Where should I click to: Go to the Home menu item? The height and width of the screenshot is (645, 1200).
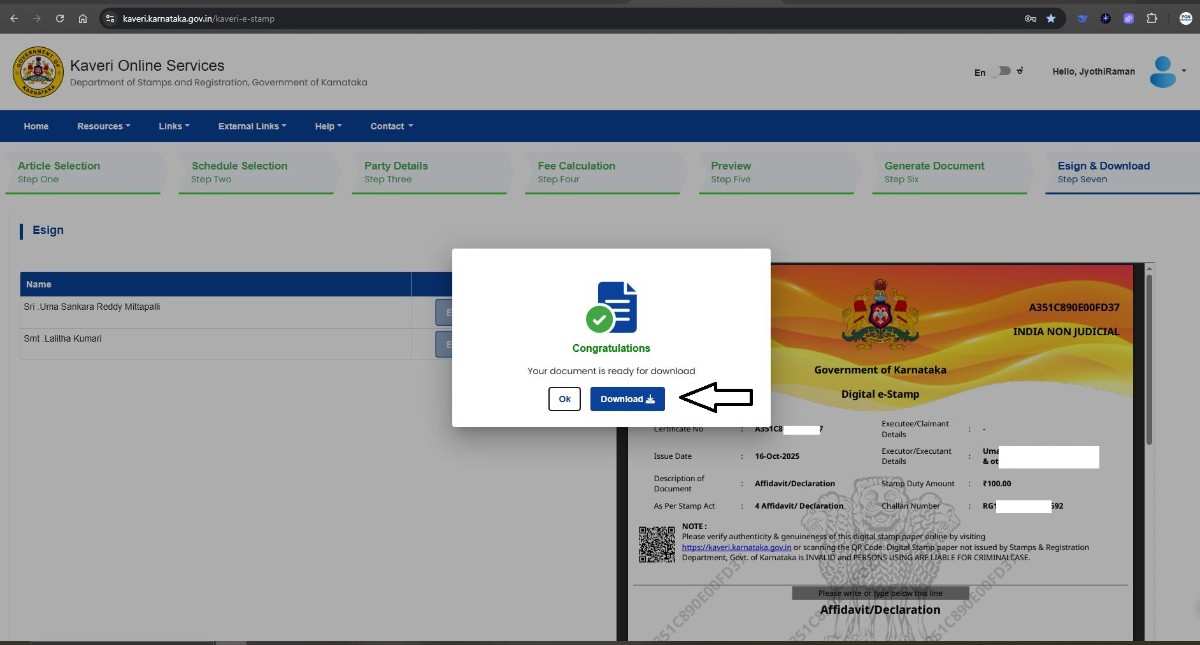pos(36,126)
